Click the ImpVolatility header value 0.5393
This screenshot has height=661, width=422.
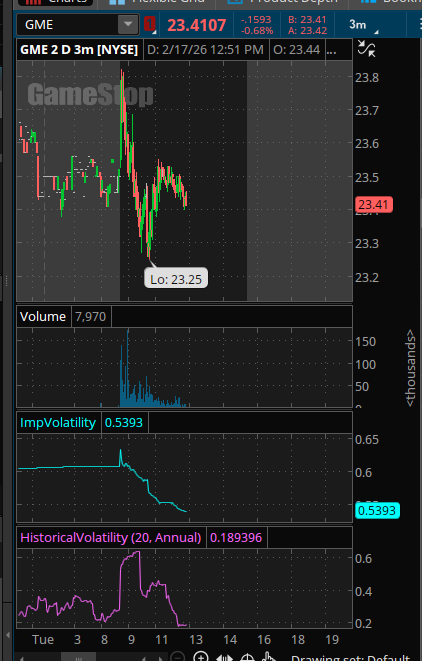[124, 422]
